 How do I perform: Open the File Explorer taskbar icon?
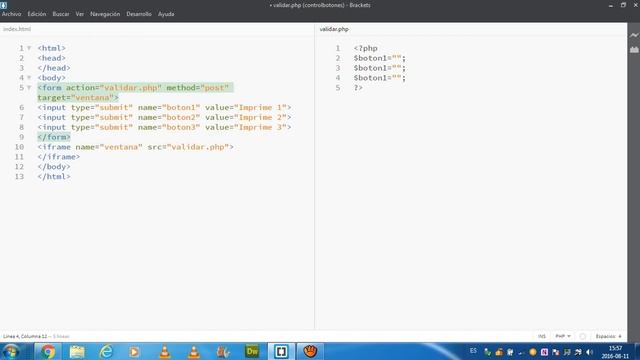(x=77, y=351)
